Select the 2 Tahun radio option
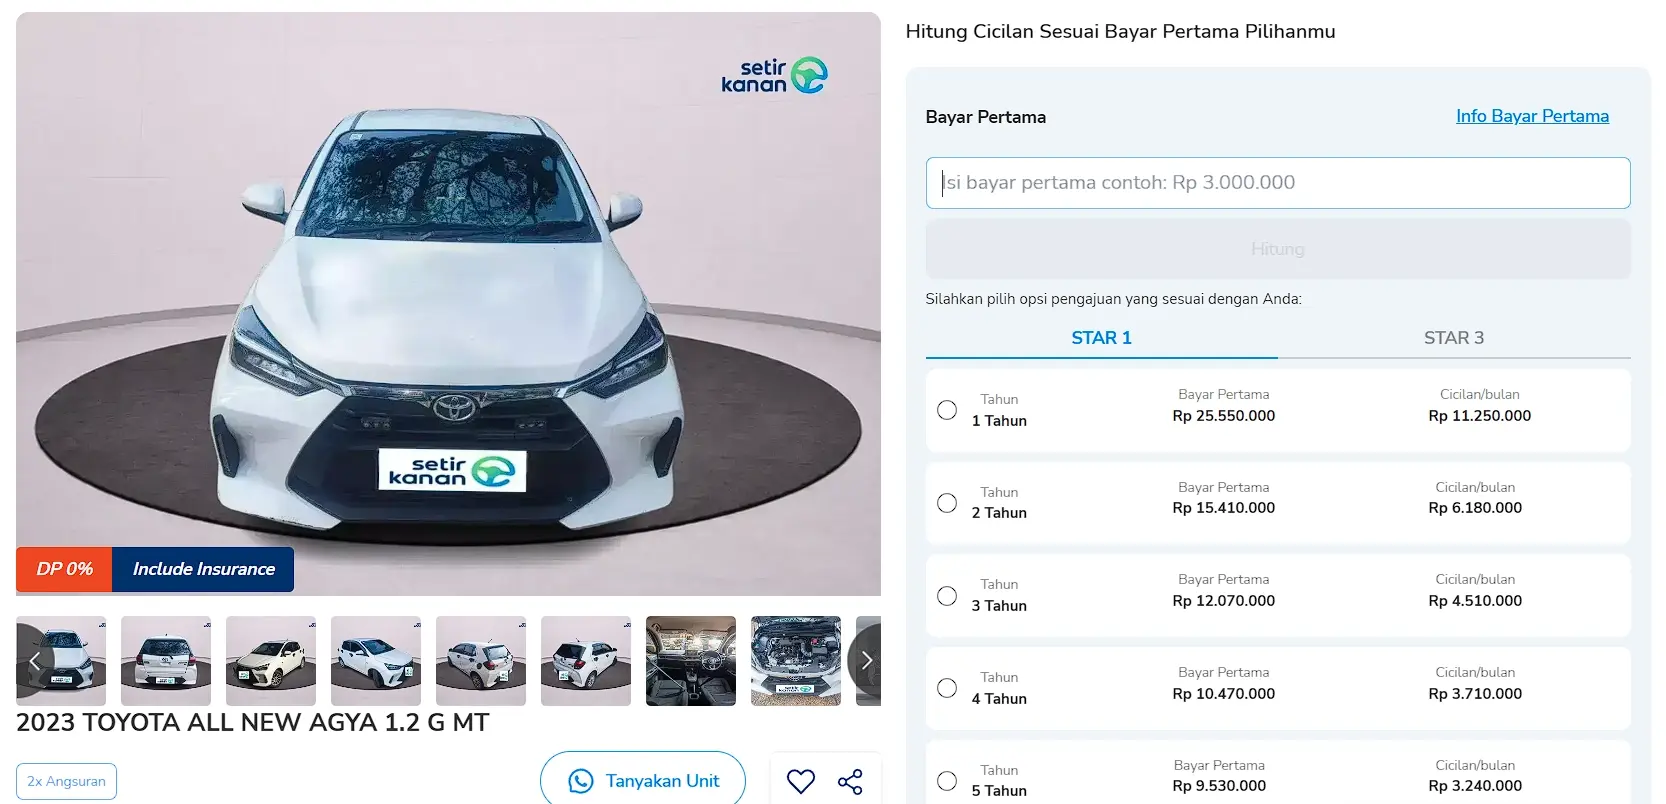The height and width of the screenshot is (804, 1666). tap(947, 503)
